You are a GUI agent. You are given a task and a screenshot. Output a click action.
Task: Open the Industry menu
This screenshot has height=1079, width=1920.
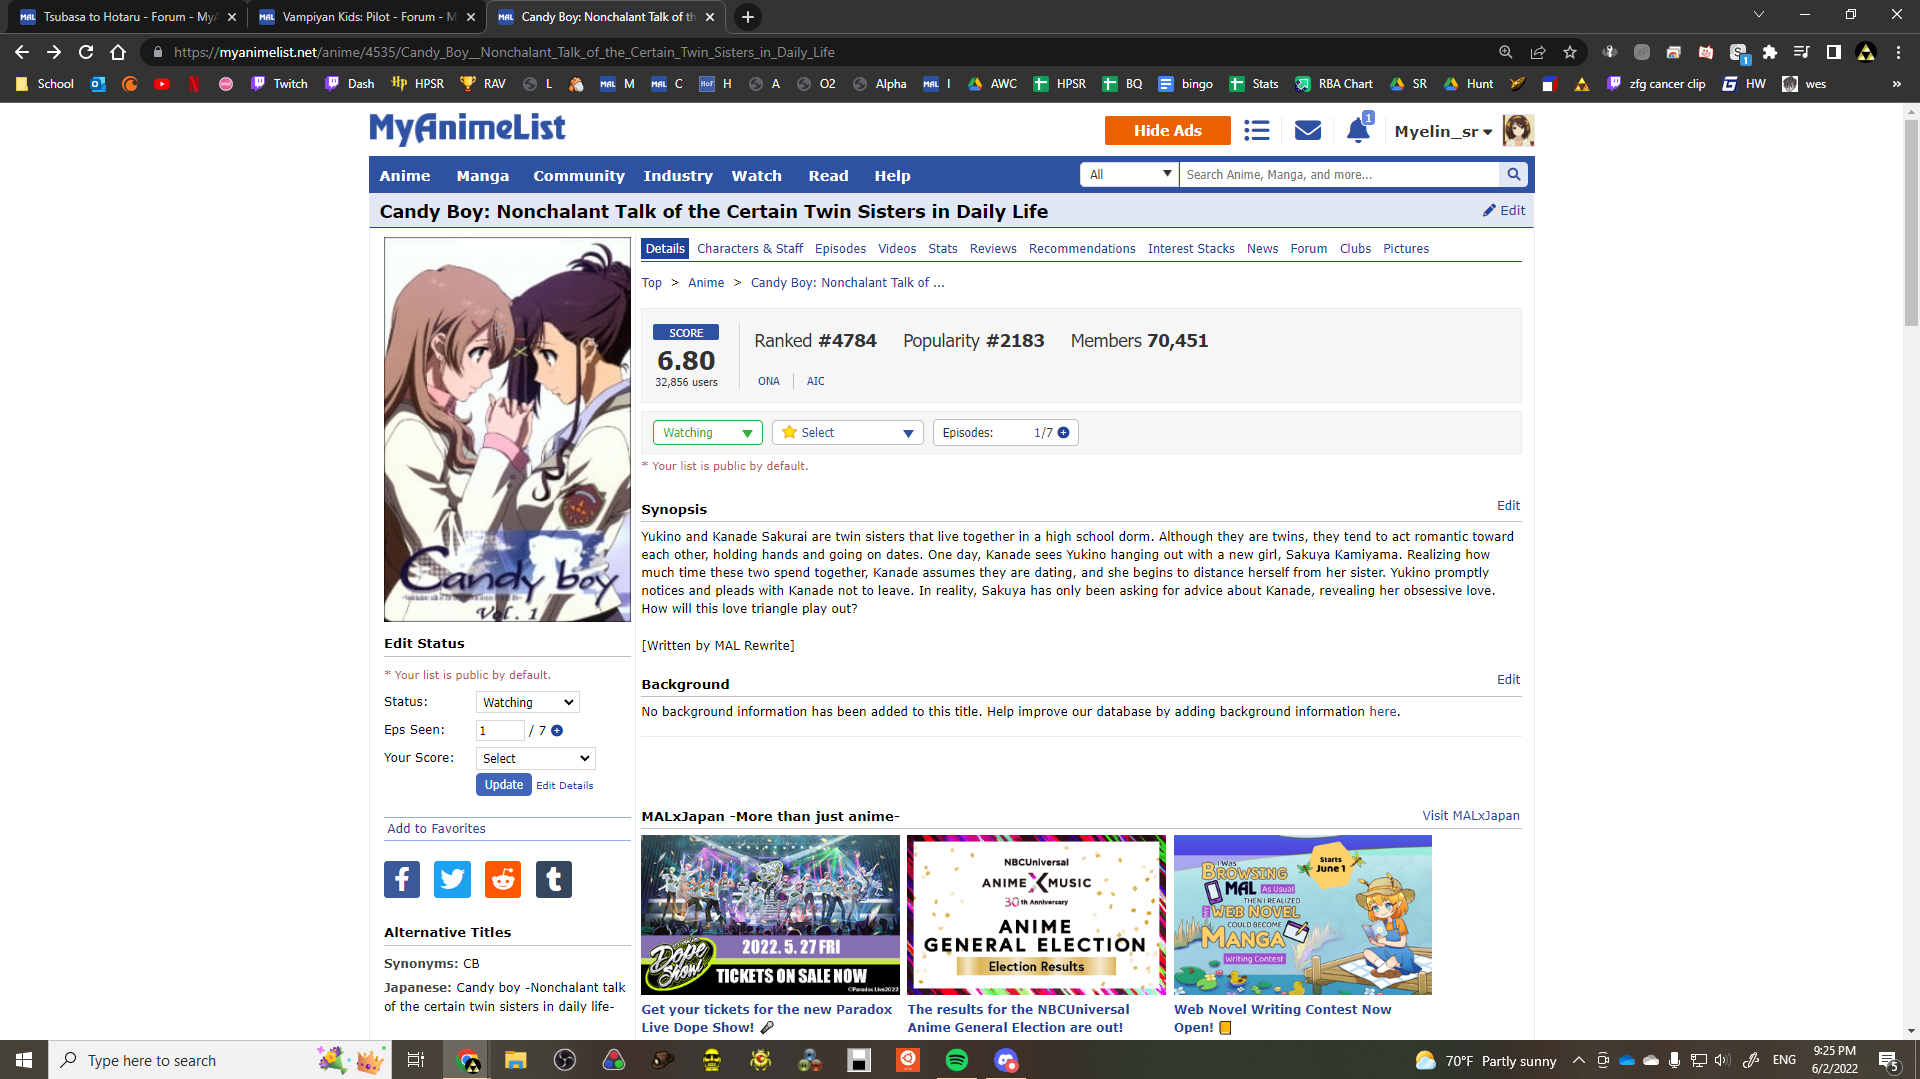tap(678, 176)
